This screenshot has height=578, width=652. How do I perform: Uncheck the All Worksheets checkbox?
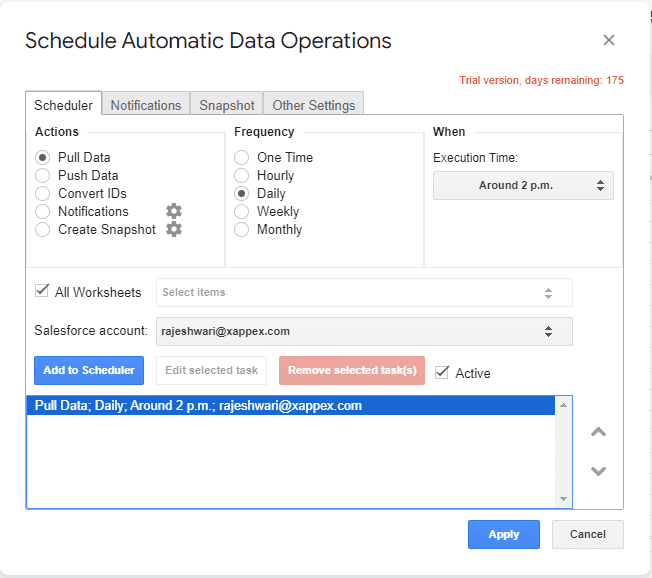point(42,291)
